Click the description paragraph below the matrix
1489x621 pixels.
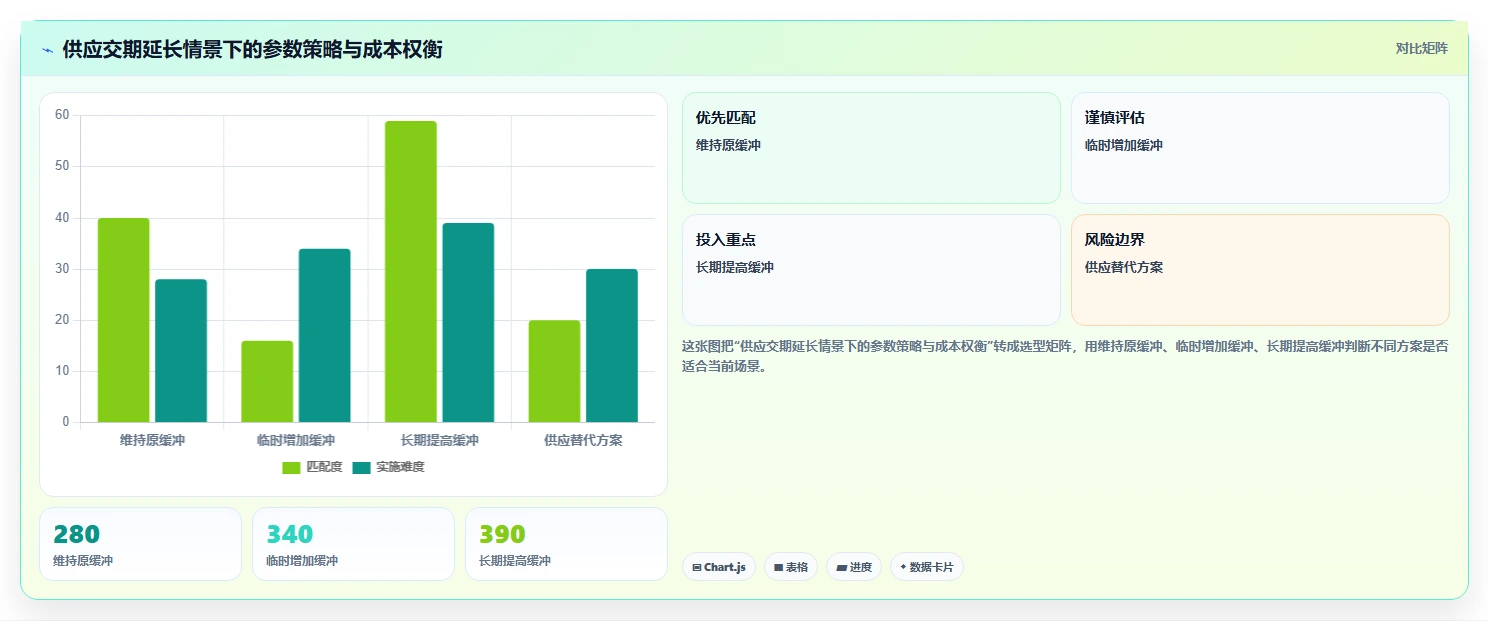1065,356
